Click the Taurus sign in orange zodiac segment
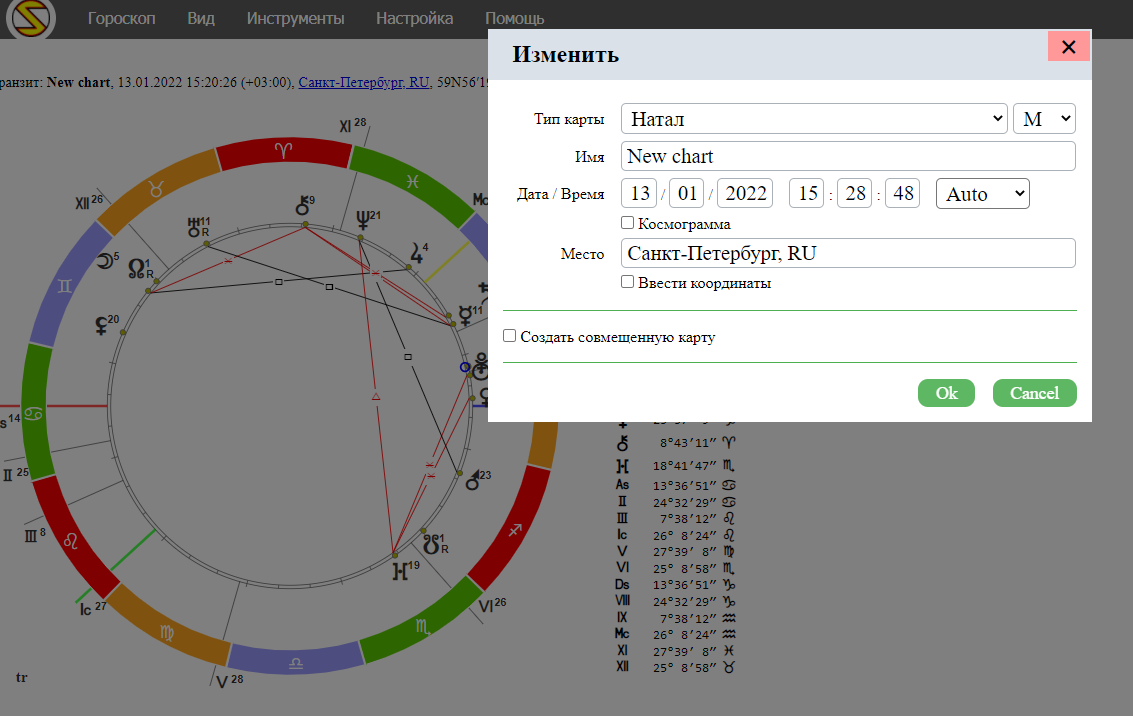 pos(155,189)
